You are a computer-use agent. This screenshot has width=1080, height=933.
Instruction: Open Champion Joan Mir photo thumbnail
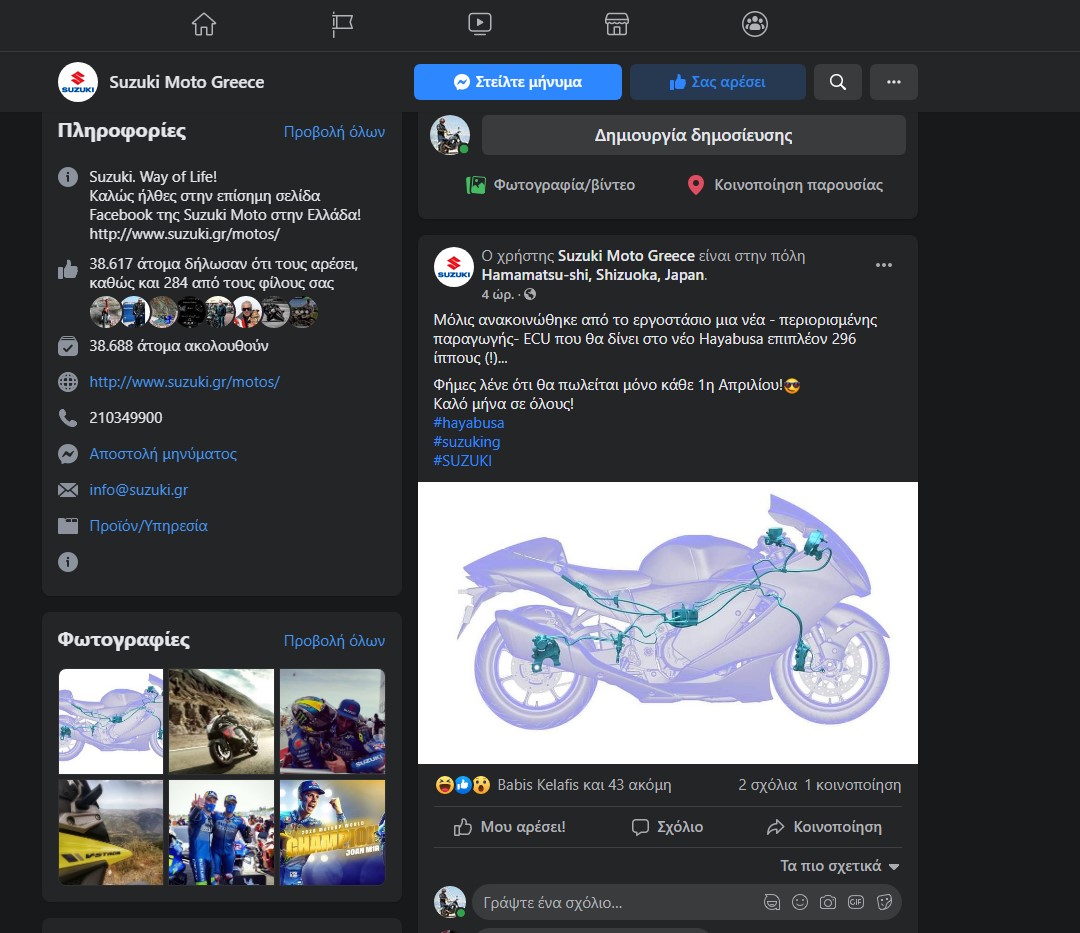(x=332, y=832)
